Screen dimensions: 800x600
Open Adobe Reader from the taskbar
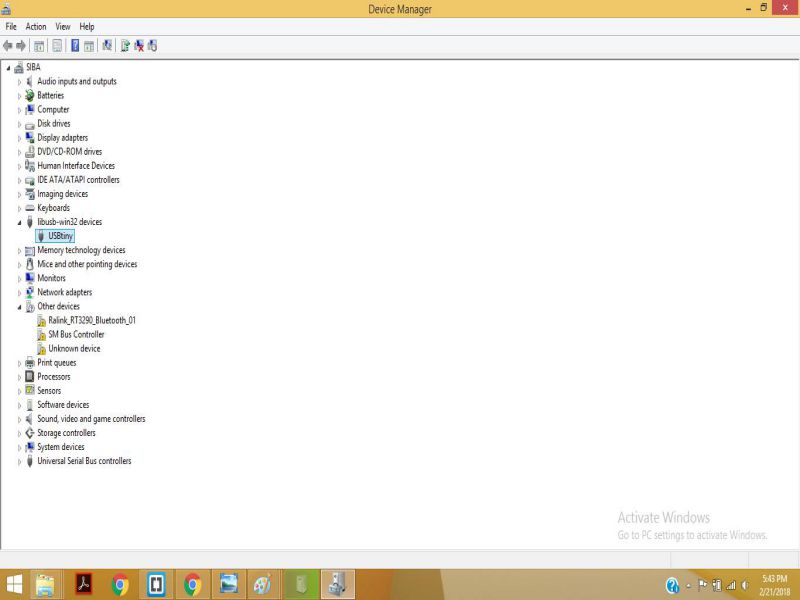tap(84, 585)
